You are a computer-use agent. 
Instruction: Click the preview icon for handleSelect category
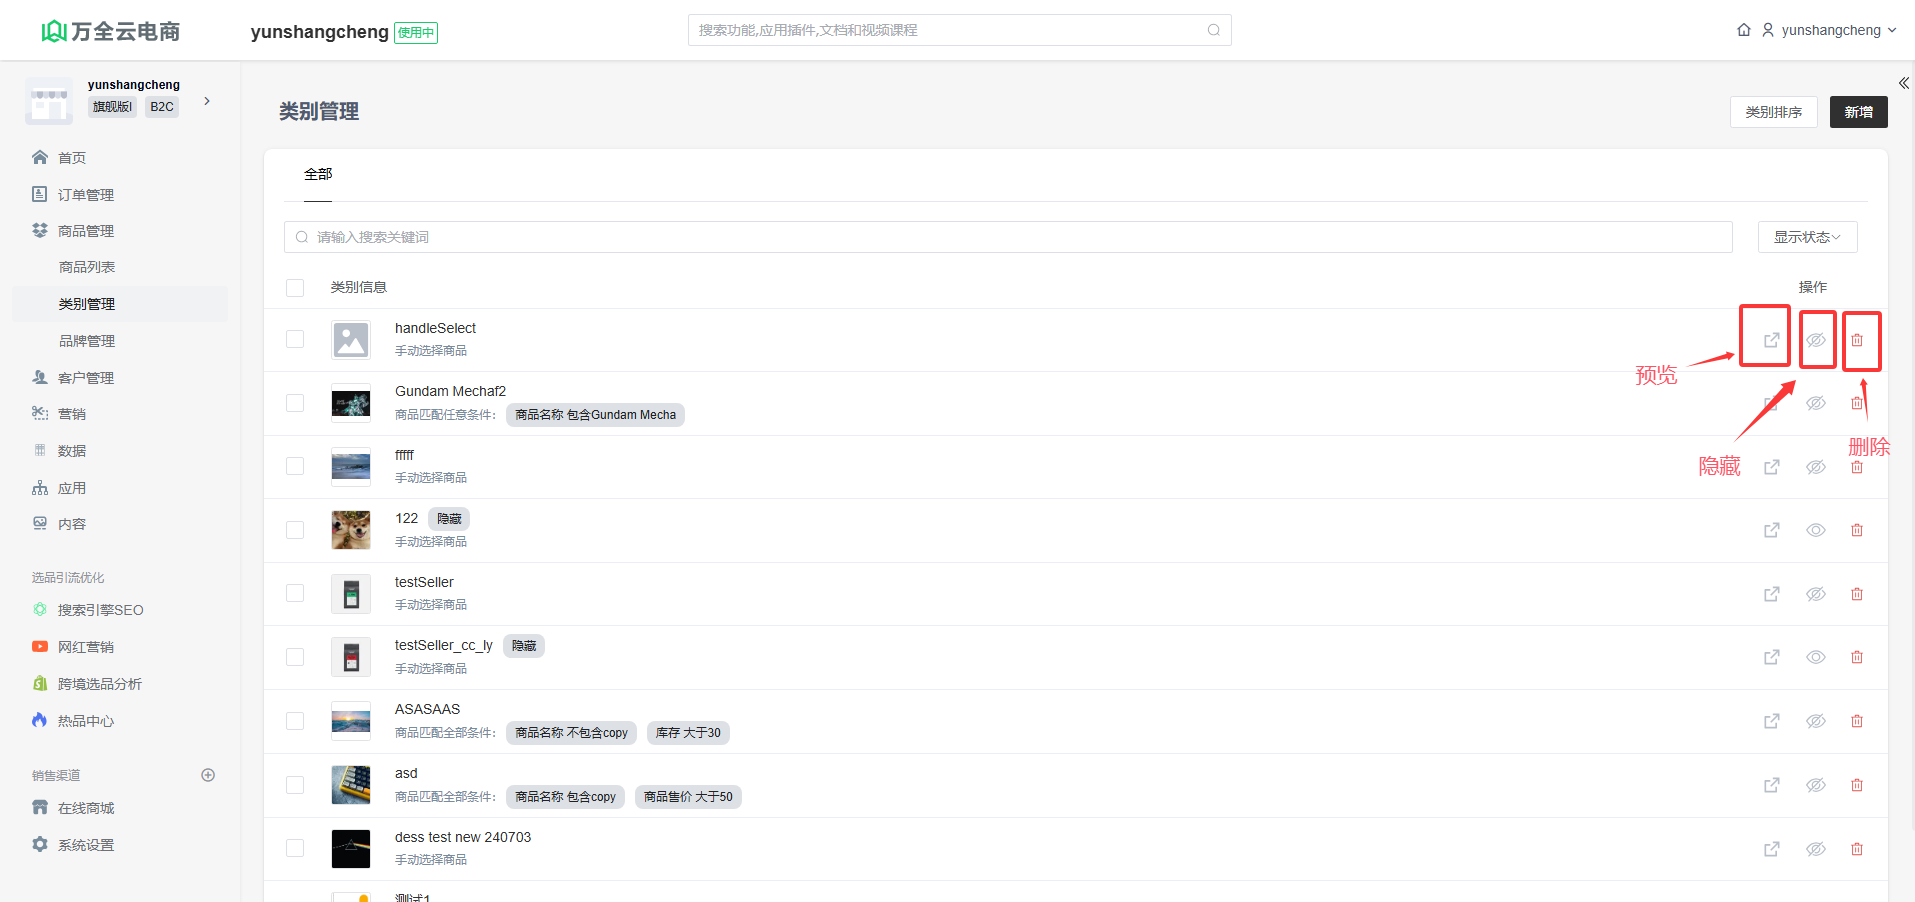1771,340
